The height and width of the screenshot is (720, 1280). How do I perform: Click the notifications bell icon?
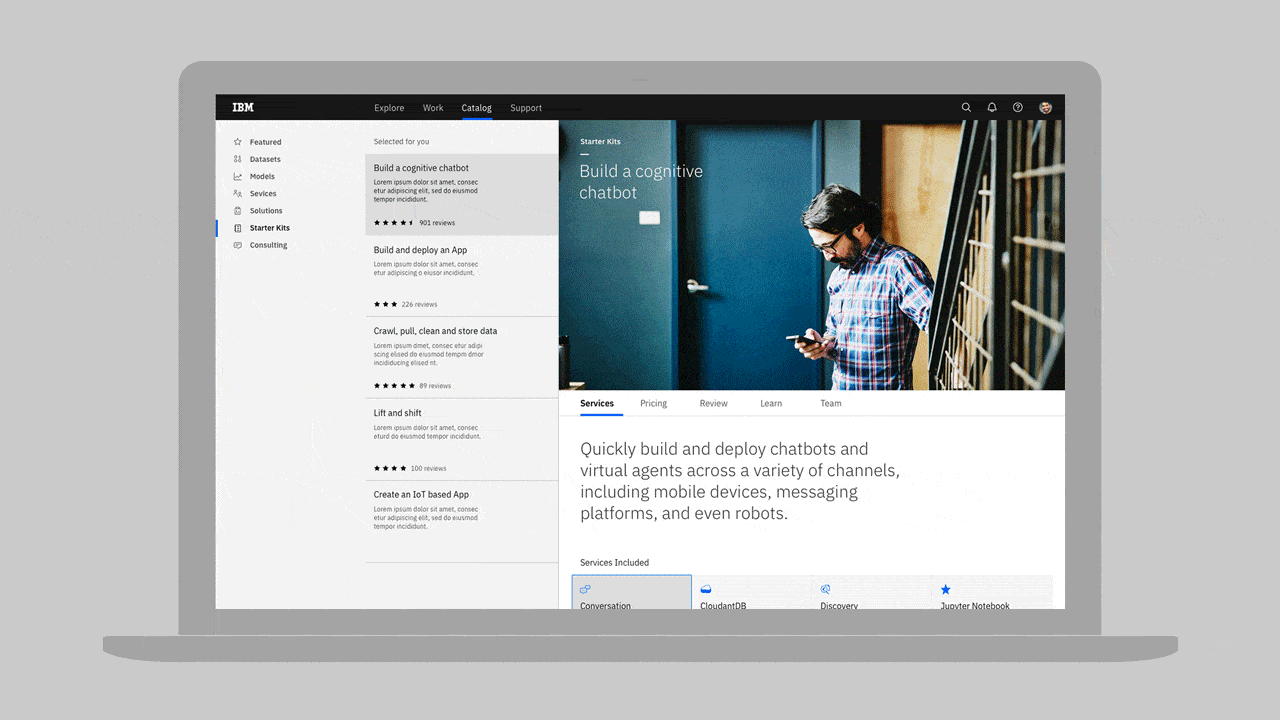(991, 107)
